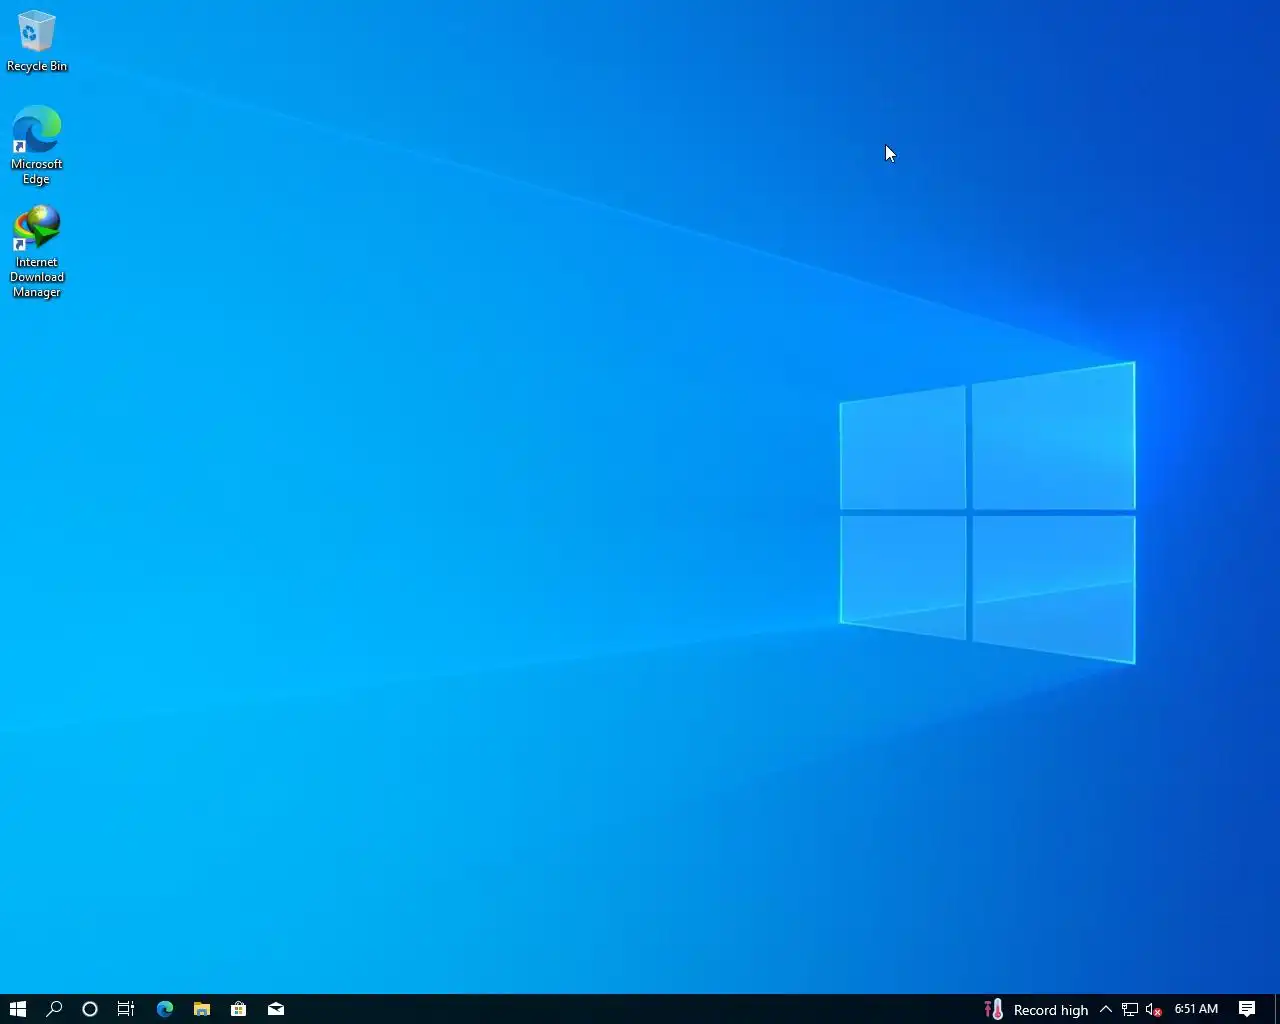The image size is (1280, 1024).
Task: Open Mail app from taskbar
Action: click(276, 1009)
